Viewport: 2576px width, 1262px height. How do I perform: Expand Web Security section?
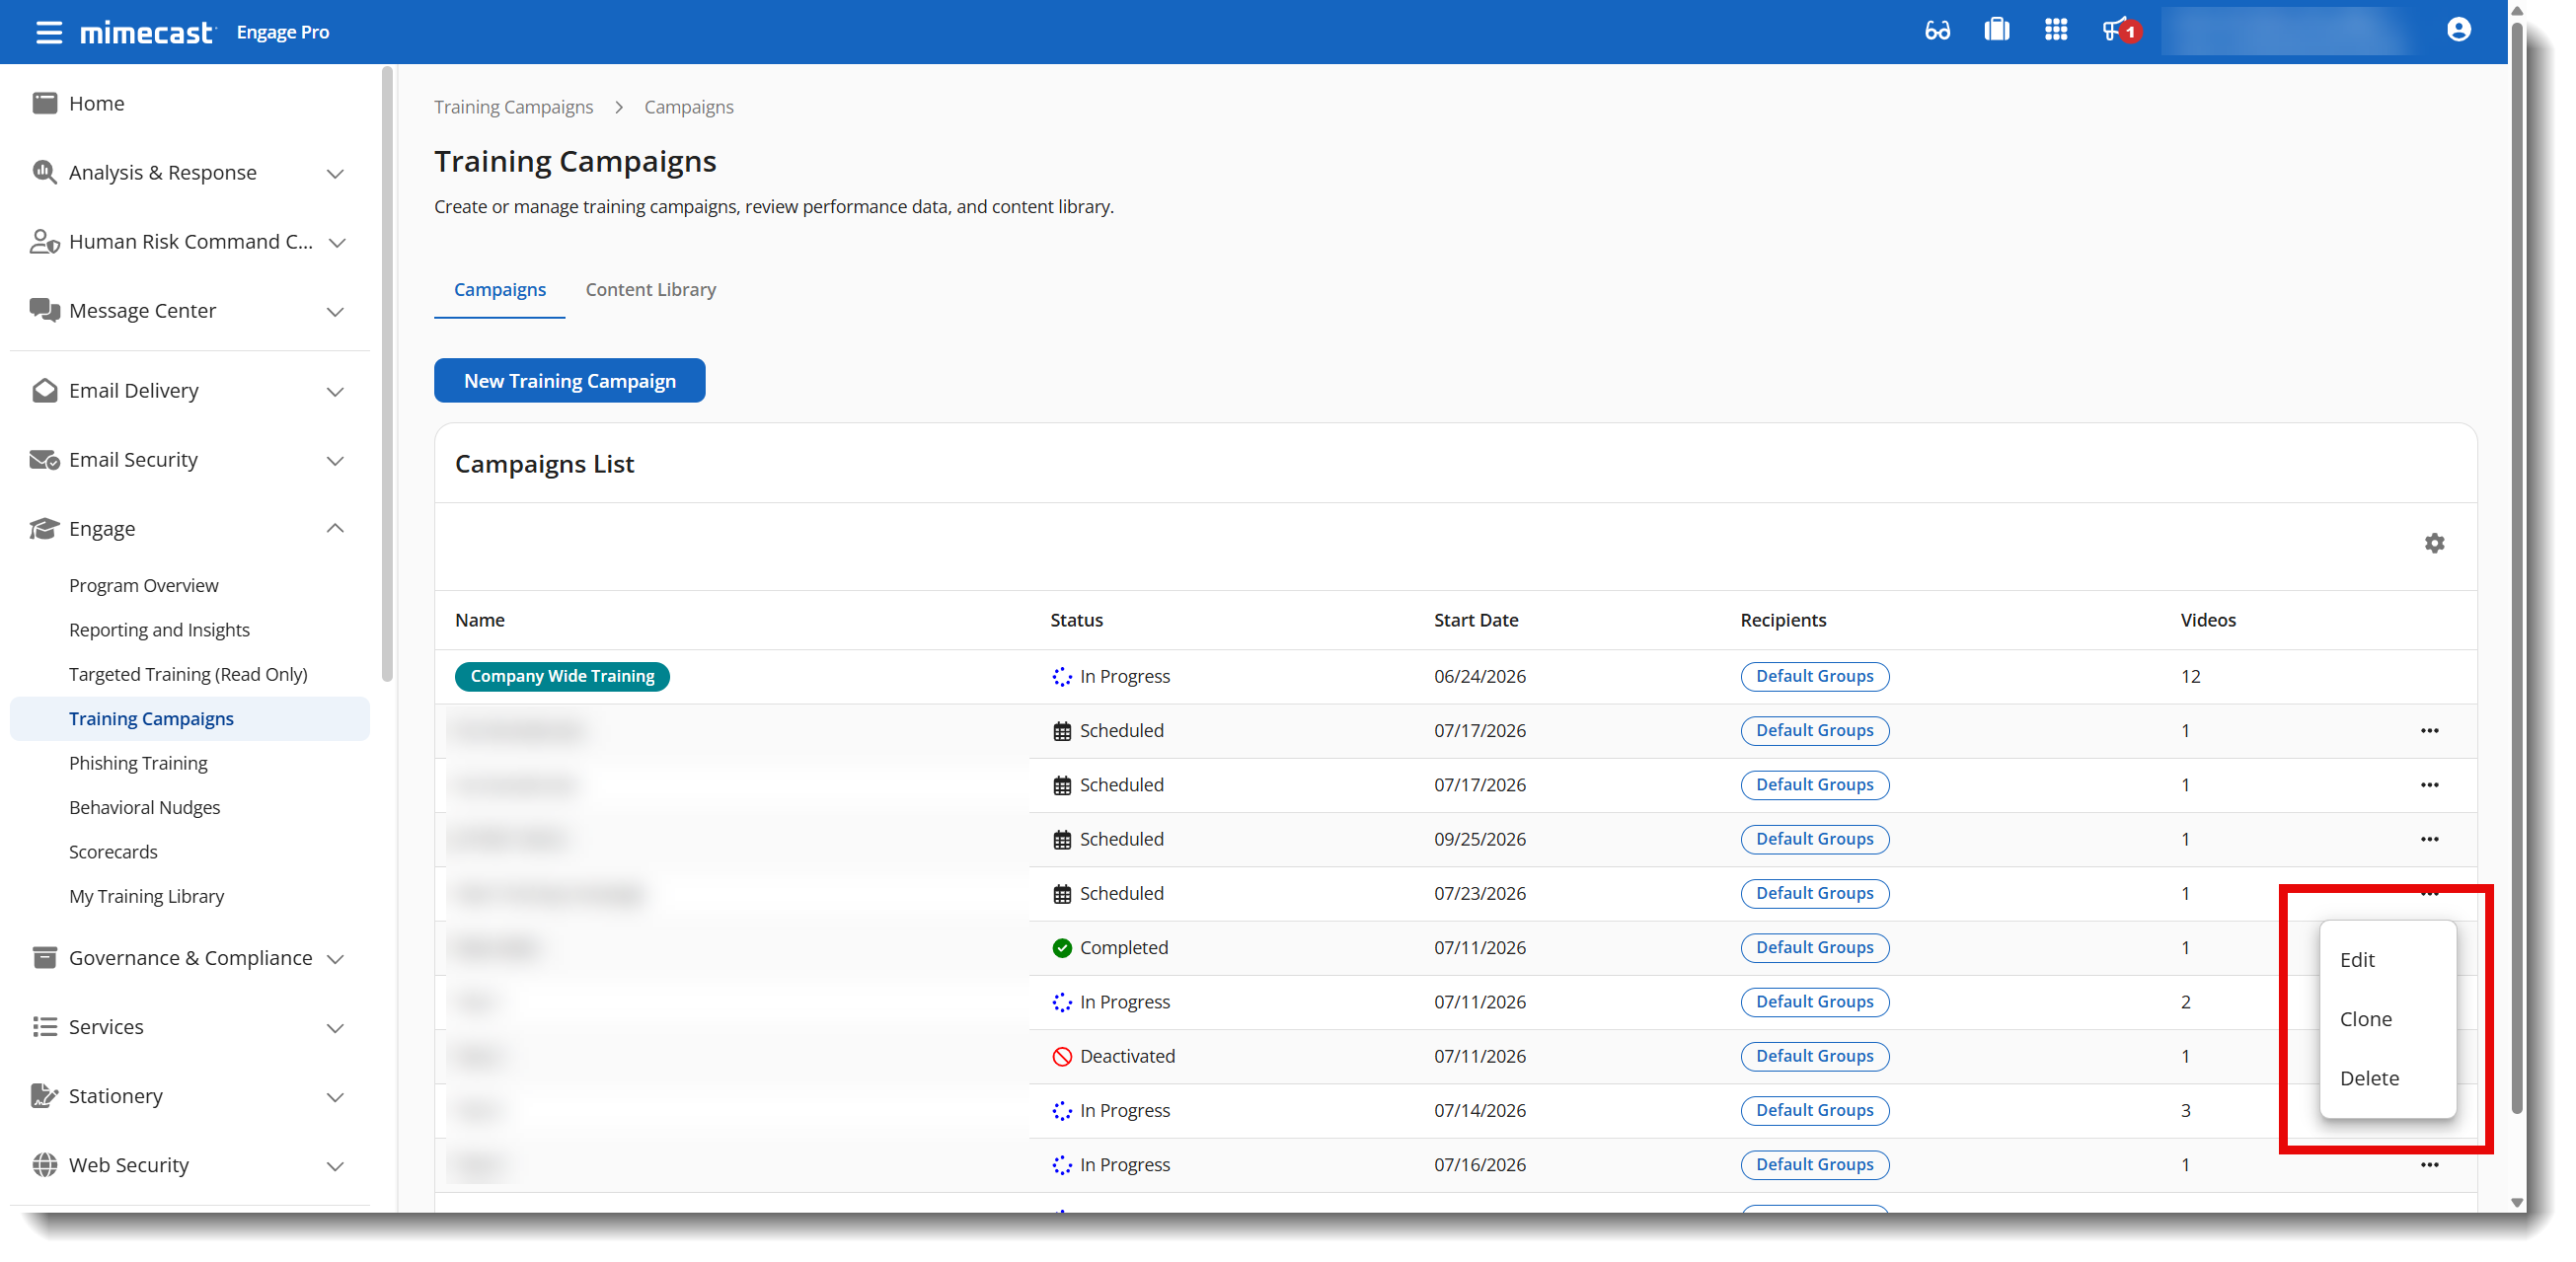pos(335,1166)
